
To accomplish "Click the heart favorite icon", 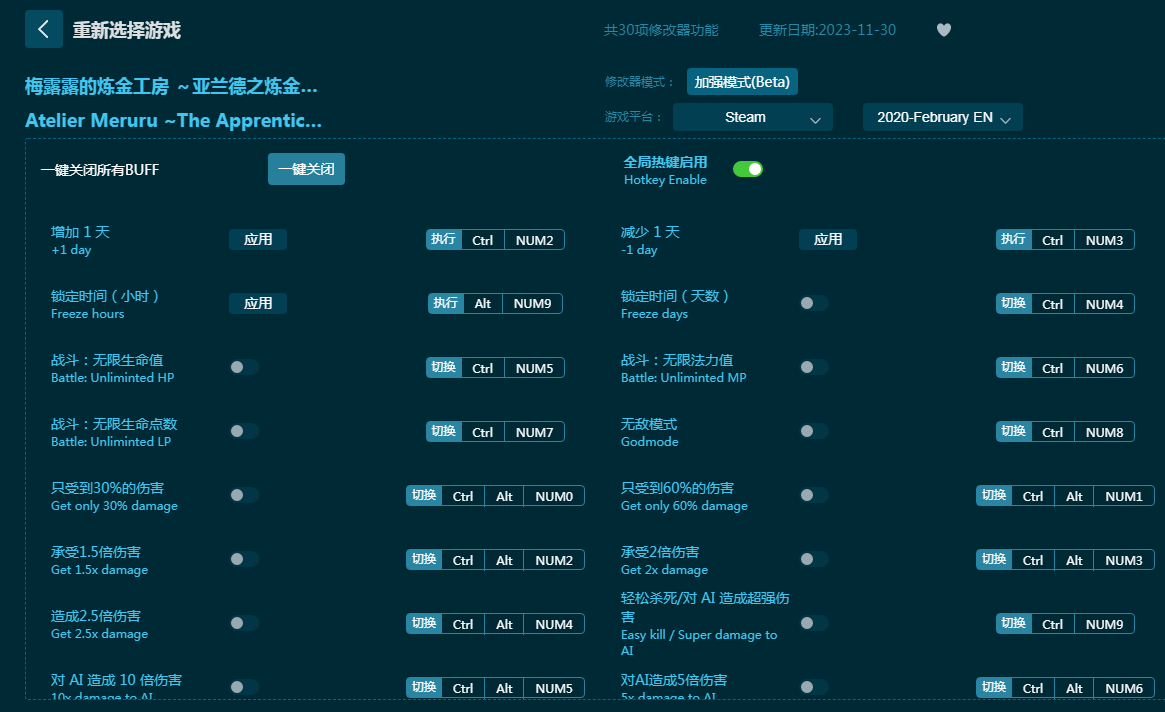I will (943, 30).
